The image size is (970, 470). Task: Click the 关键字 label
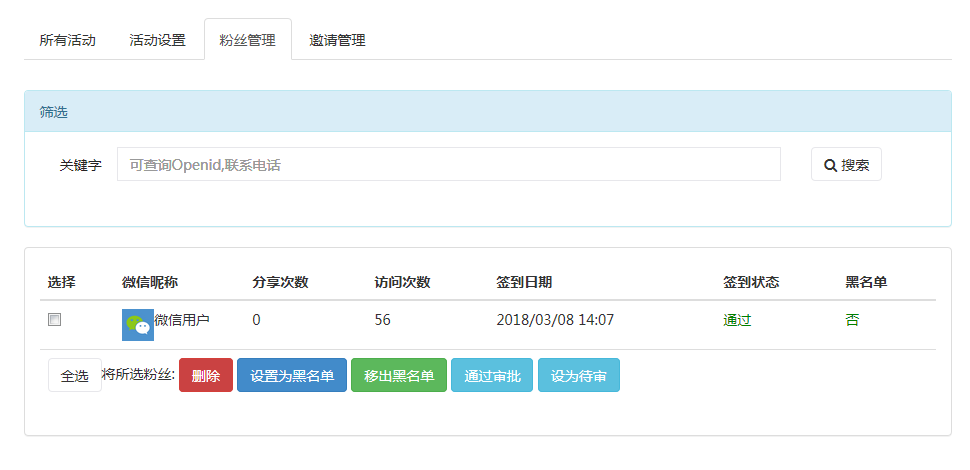[80, 165]
